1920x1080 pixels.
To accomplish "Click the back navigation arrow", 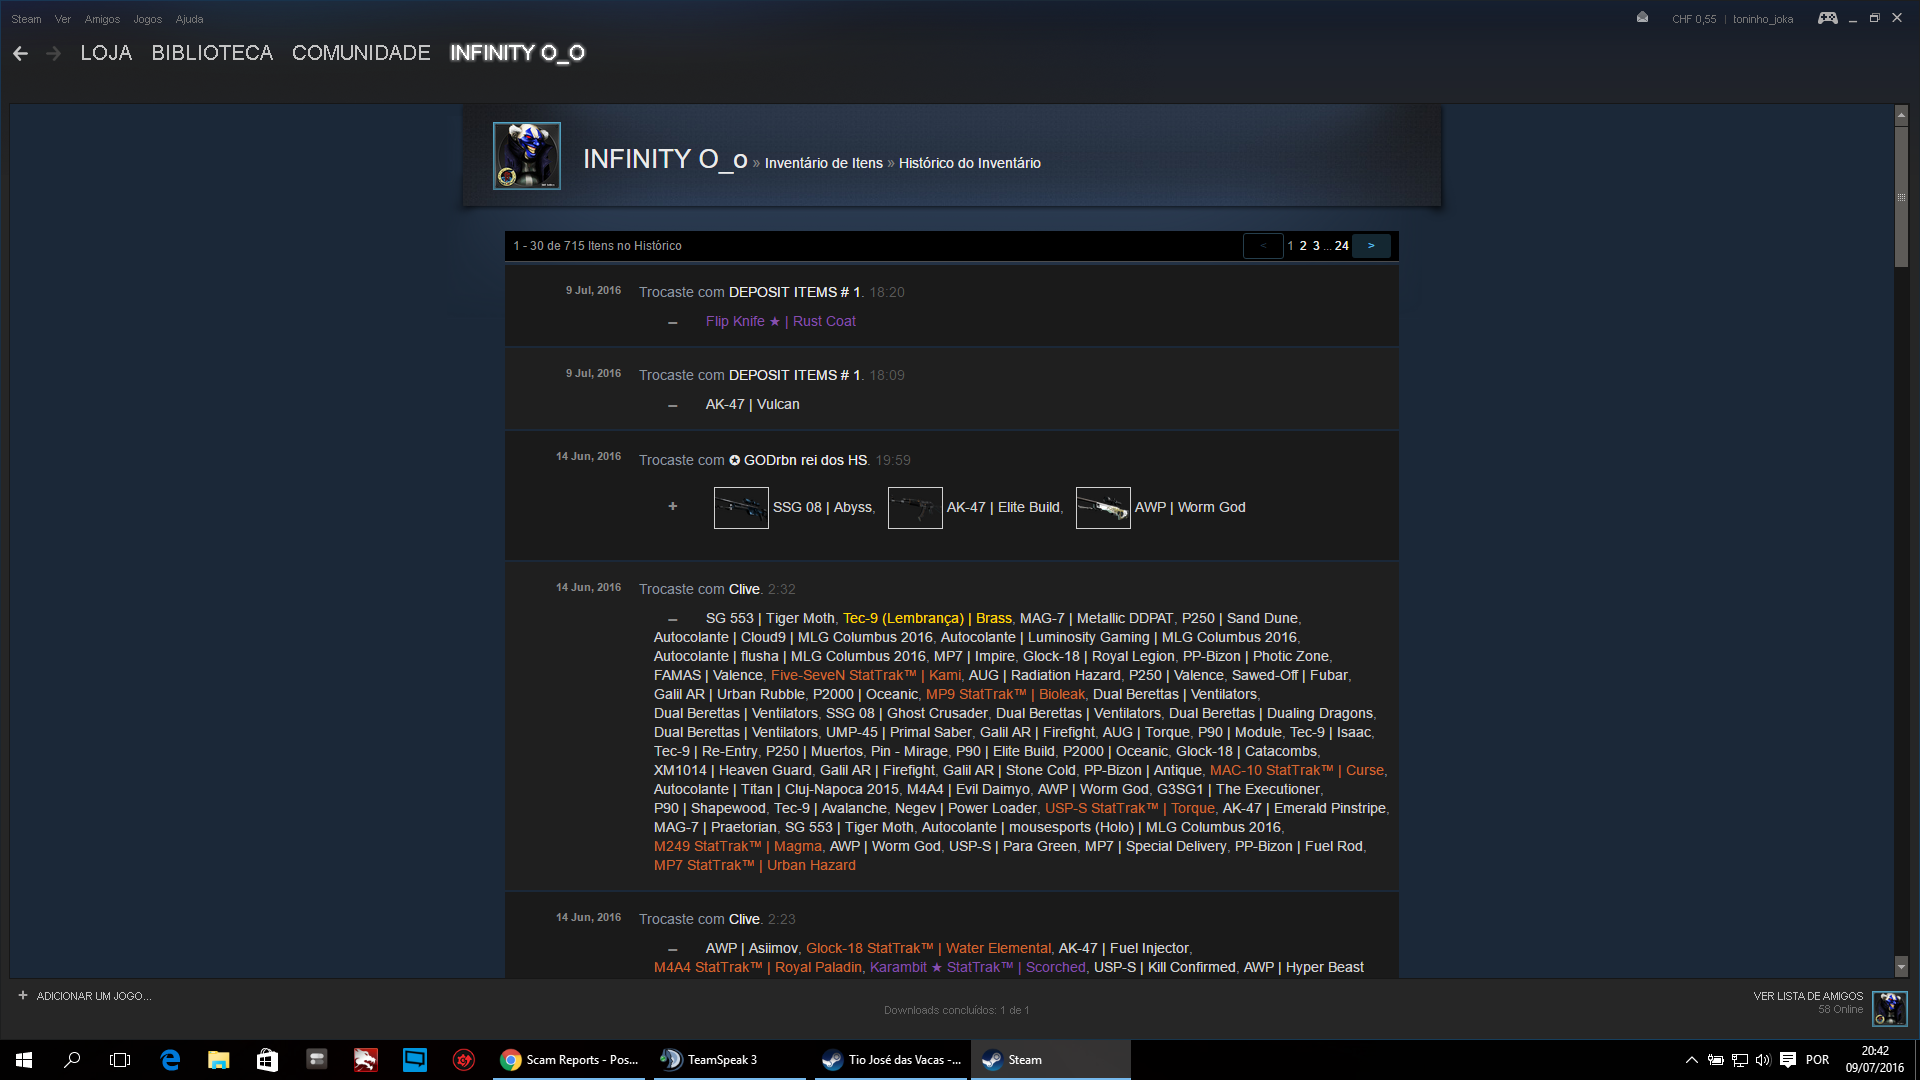I will point(20,53).
